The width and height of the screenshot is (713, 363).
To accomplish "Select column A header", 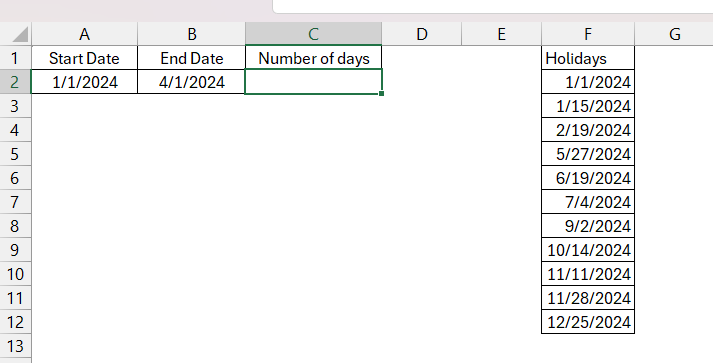I will [84, 34].
